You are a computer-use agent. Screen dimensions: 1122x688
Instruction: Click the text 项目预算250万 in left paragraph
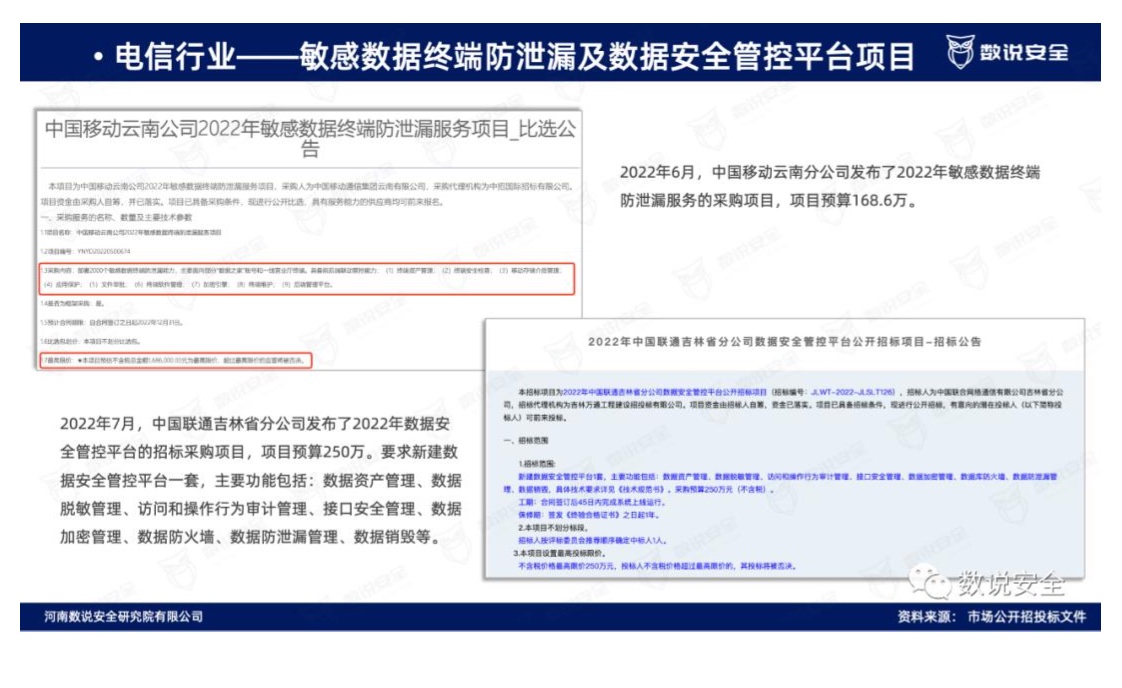(313, 452)
